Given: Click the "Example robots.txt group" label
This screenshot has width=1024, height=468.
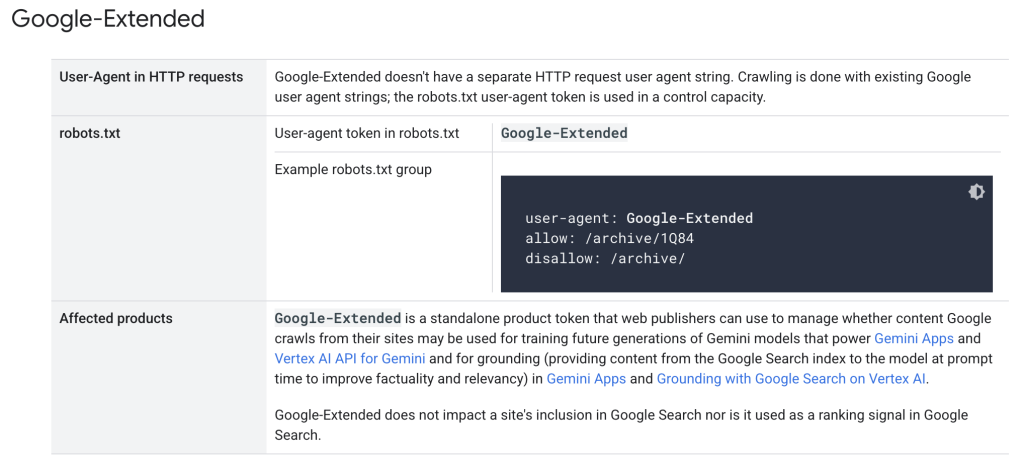Looking at the screenshot, I should click(x=353, y=169).
